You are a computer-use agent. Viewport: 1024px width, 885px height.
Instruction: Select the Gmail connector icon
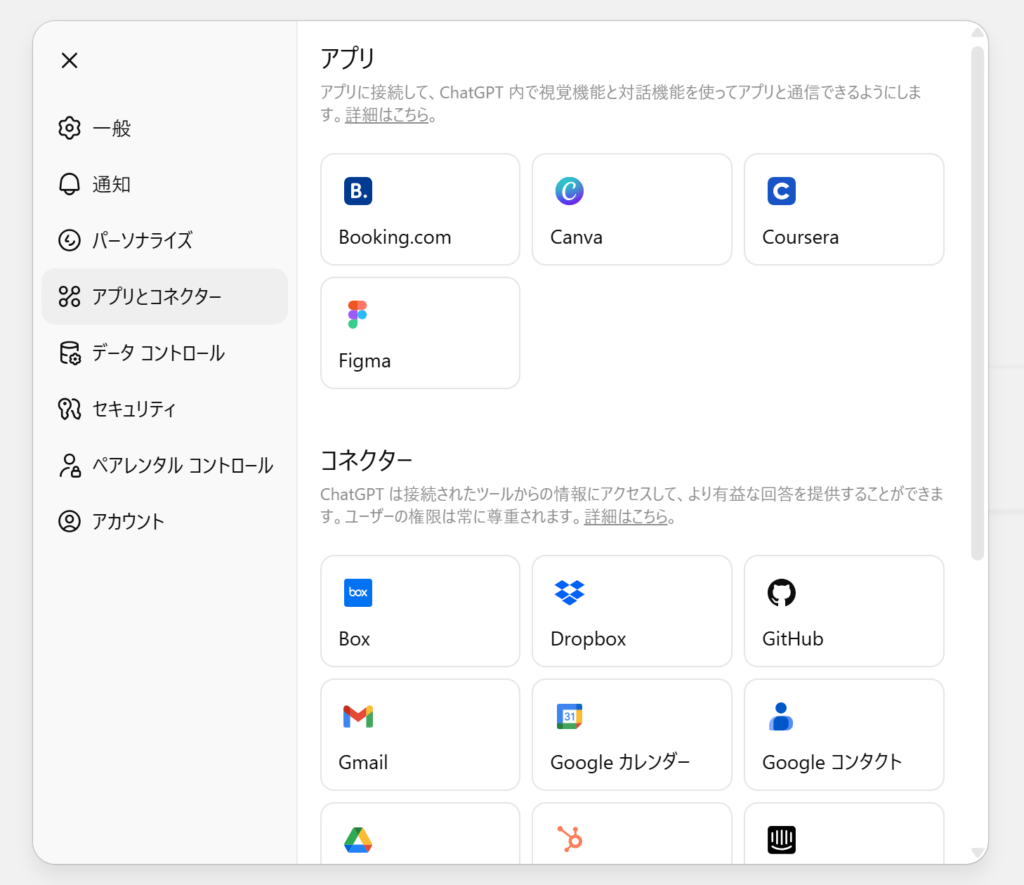tap(358, 716)
